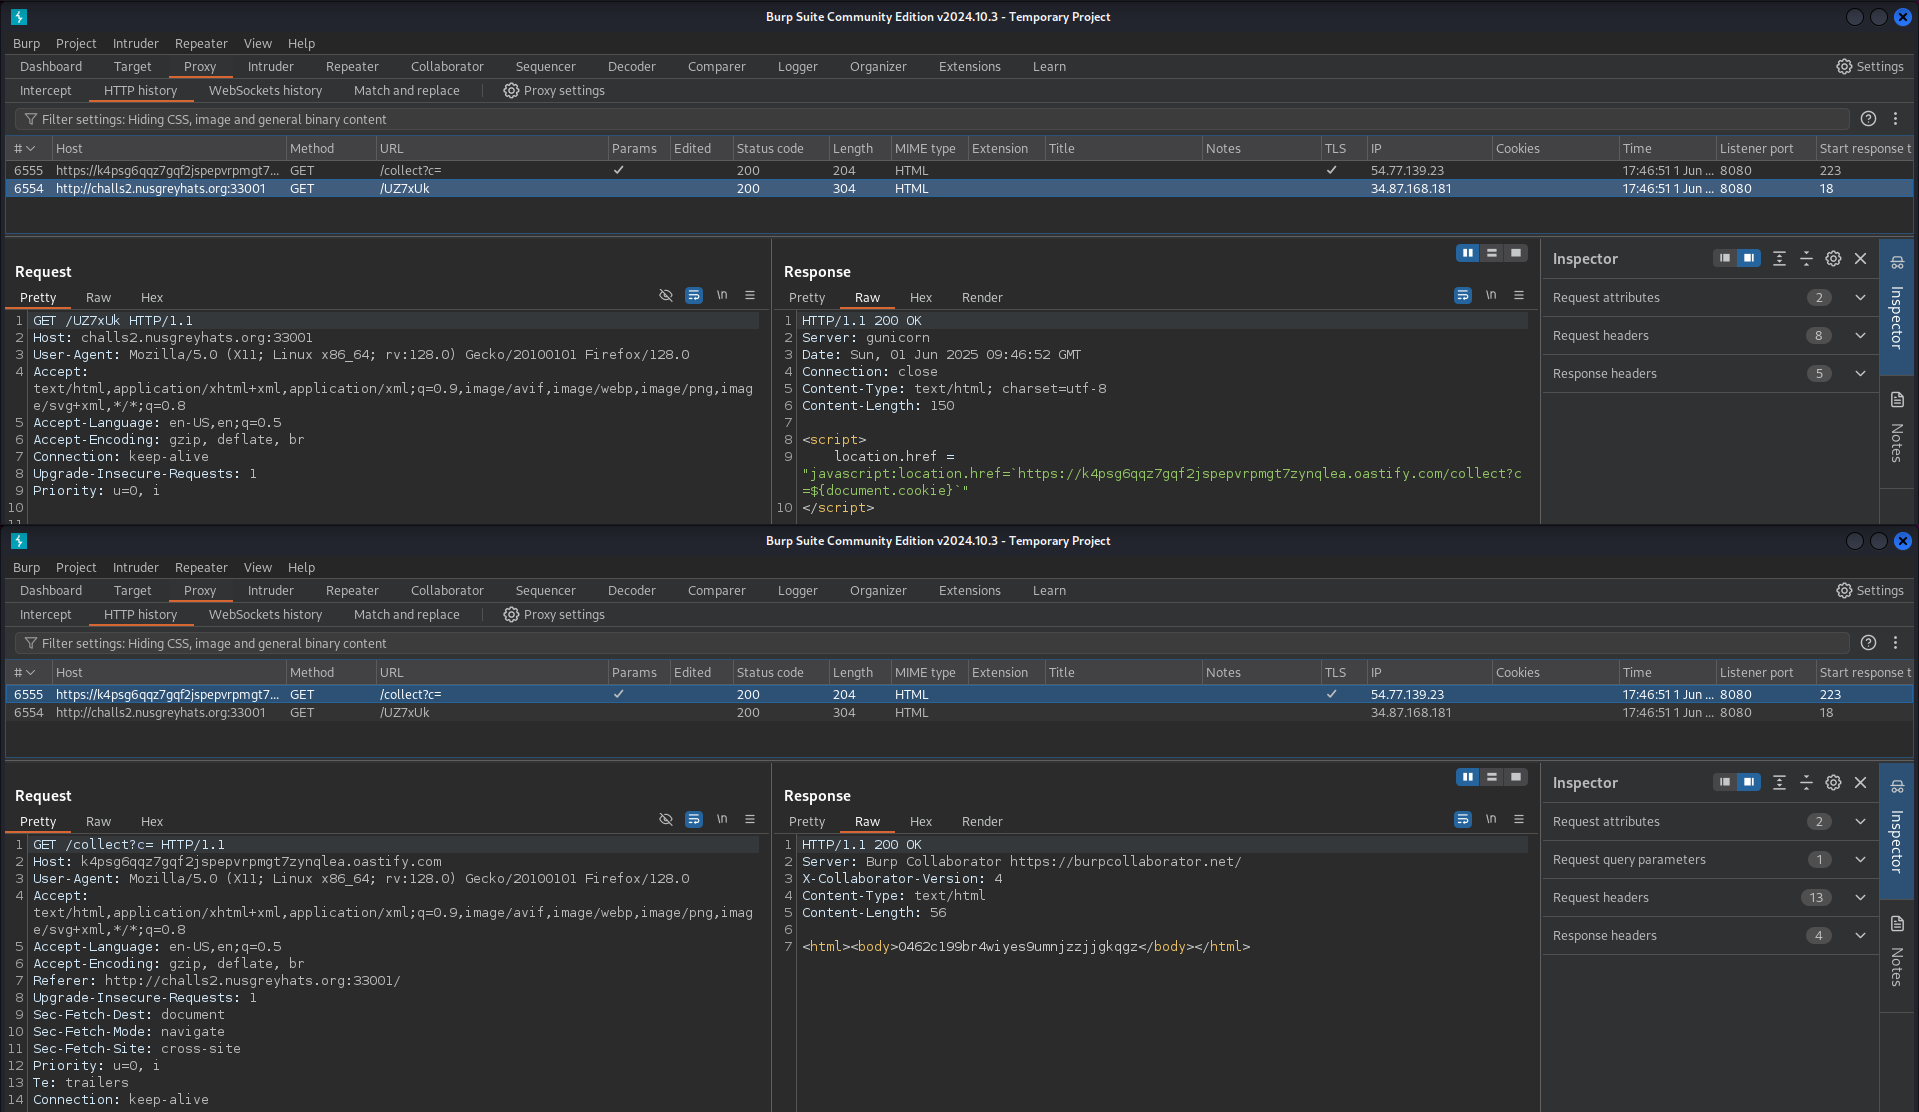Image resolution: width=1919 pixels, height=1112 pixels.
Task: Toggle \n newline display in lower Response
Action: click(x=1491, y=820)
